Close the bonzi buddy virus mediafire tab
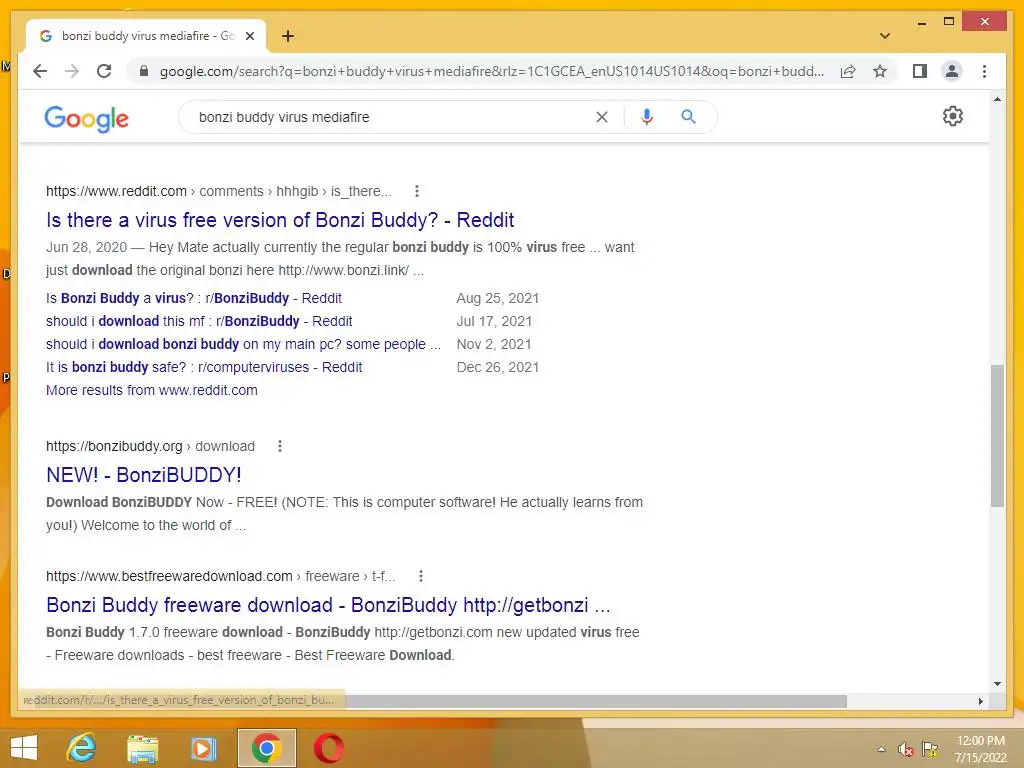The image size is (1024, 768). pos(249,36)
